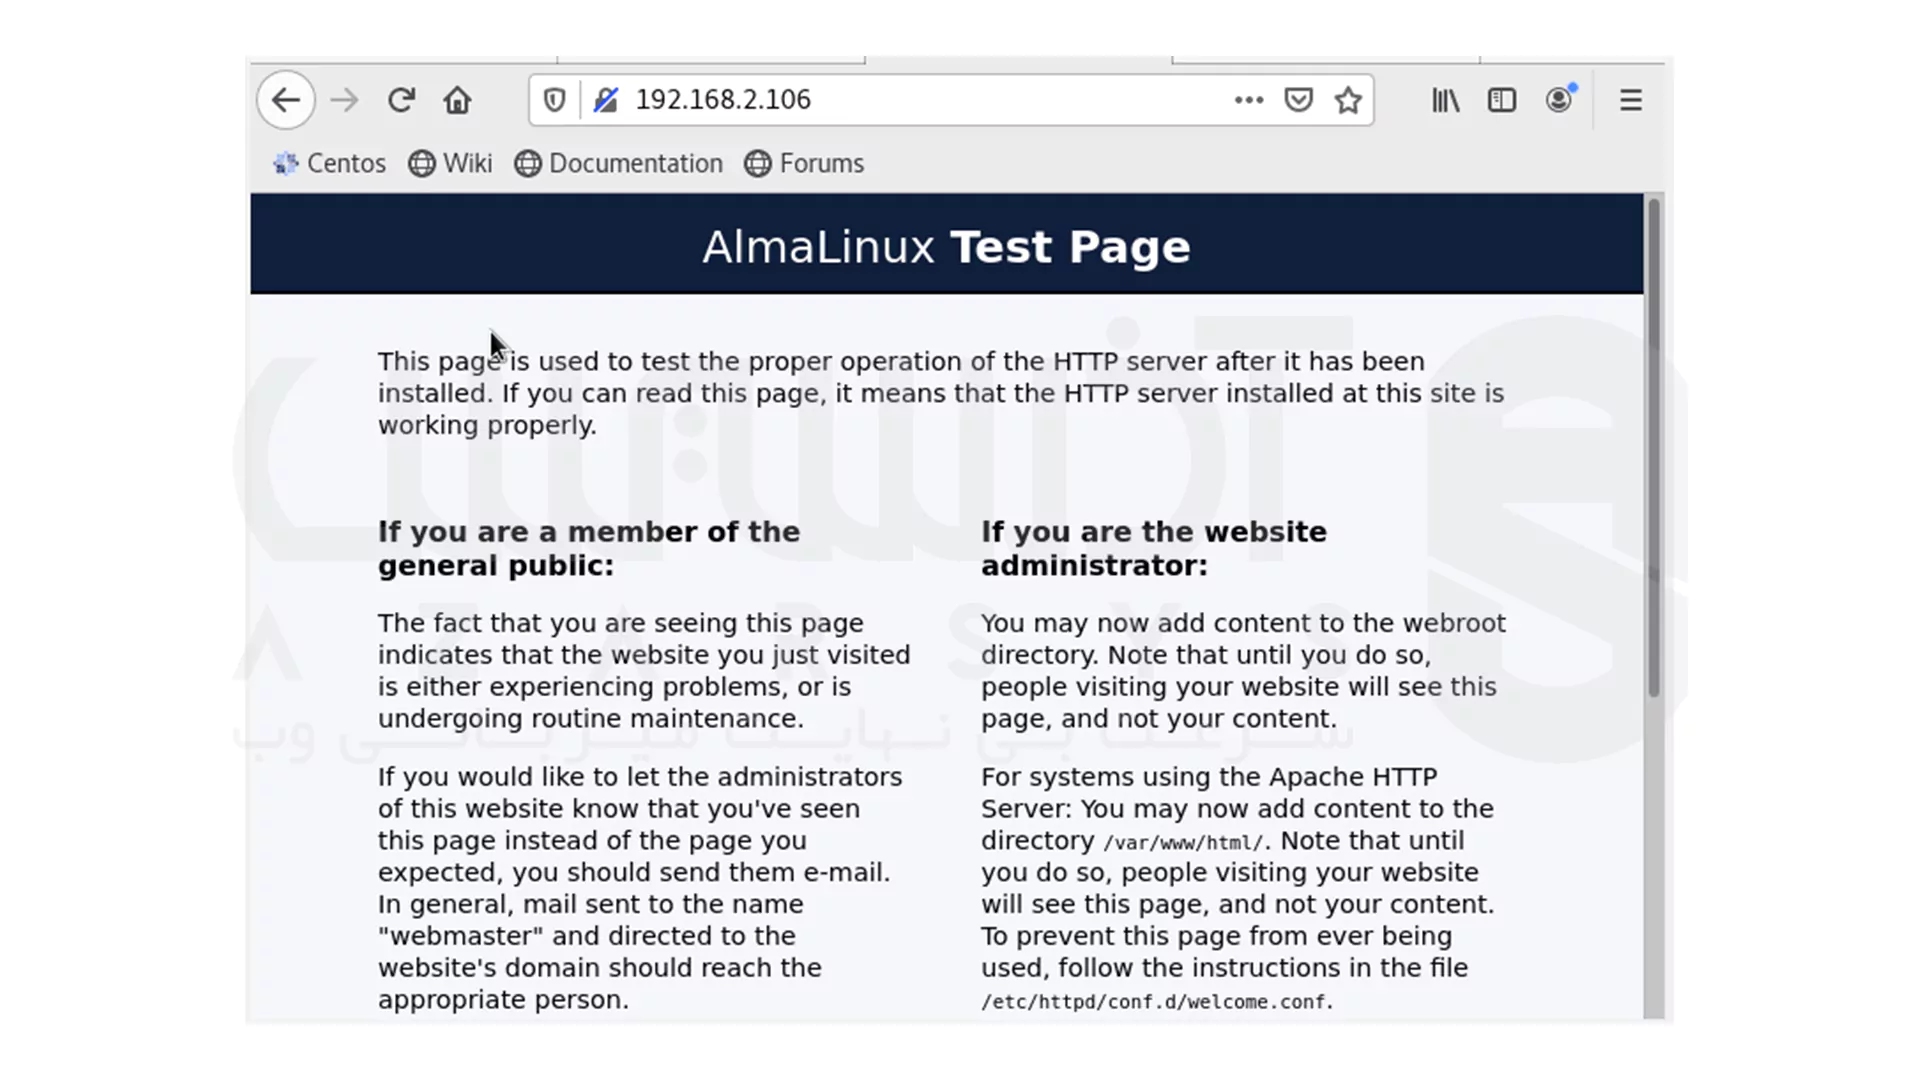The width and height of the screenshot is (1920, 1080).
Task: Click the /var/www/html/ path text
Action: tap(1183, 843)
